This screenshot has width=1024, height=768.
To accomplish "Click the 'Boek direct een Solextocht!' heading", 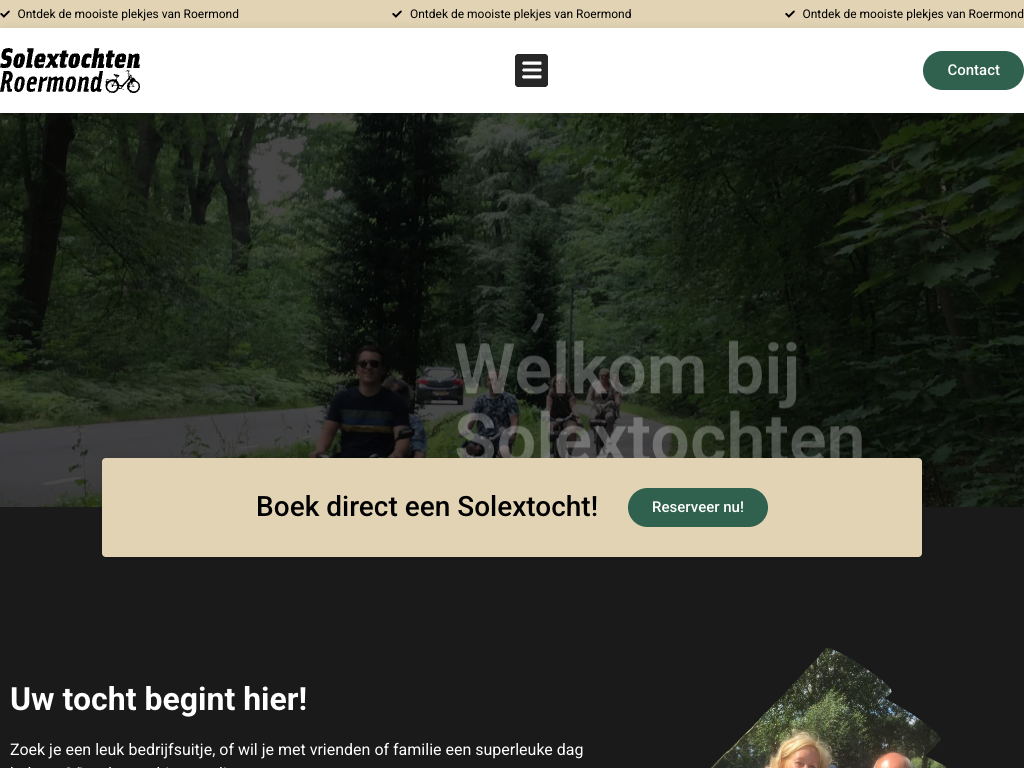I will [x=426, y=507].
